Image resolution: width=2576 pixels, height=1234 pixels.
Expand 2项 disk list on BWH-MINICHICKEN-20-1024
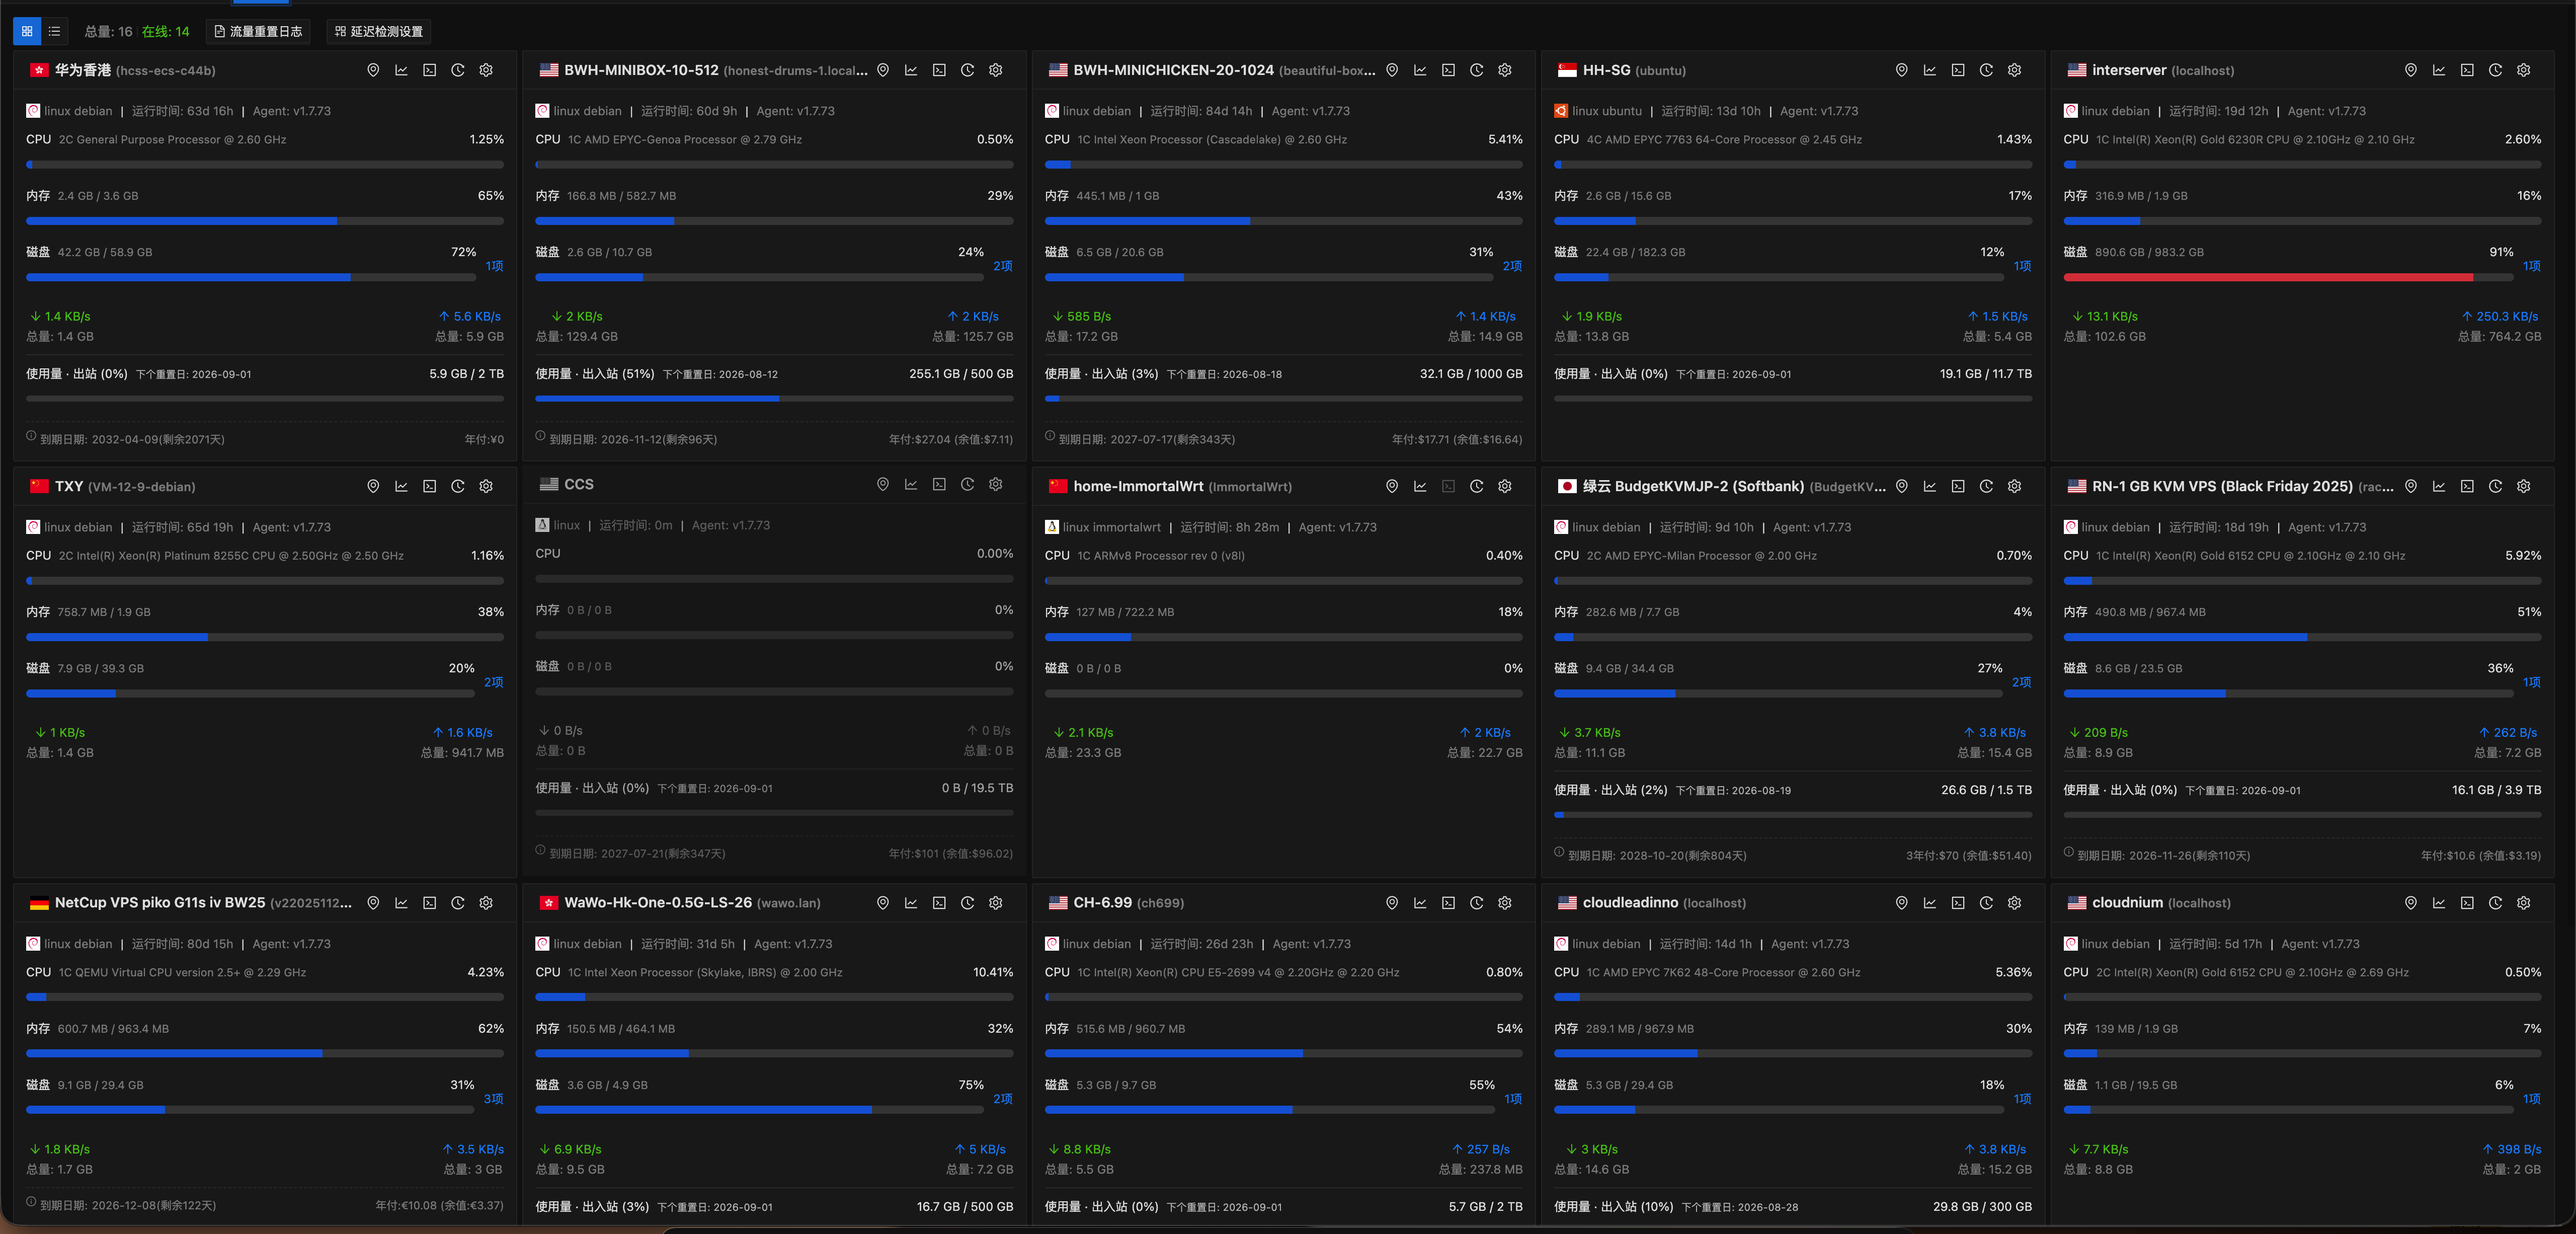tap(1512, 266)
